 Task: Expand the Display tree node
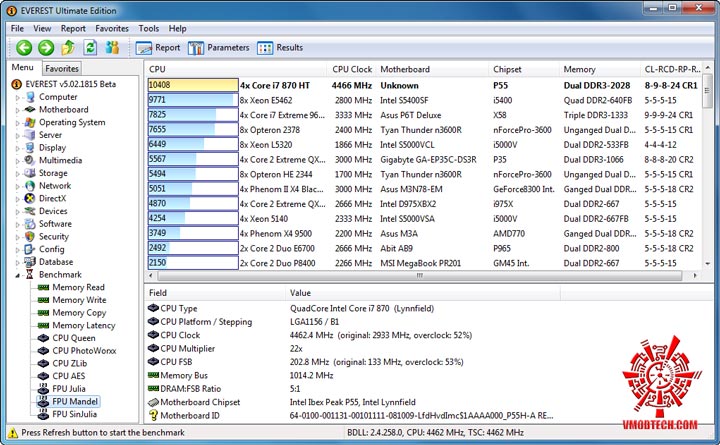(18, 148)
